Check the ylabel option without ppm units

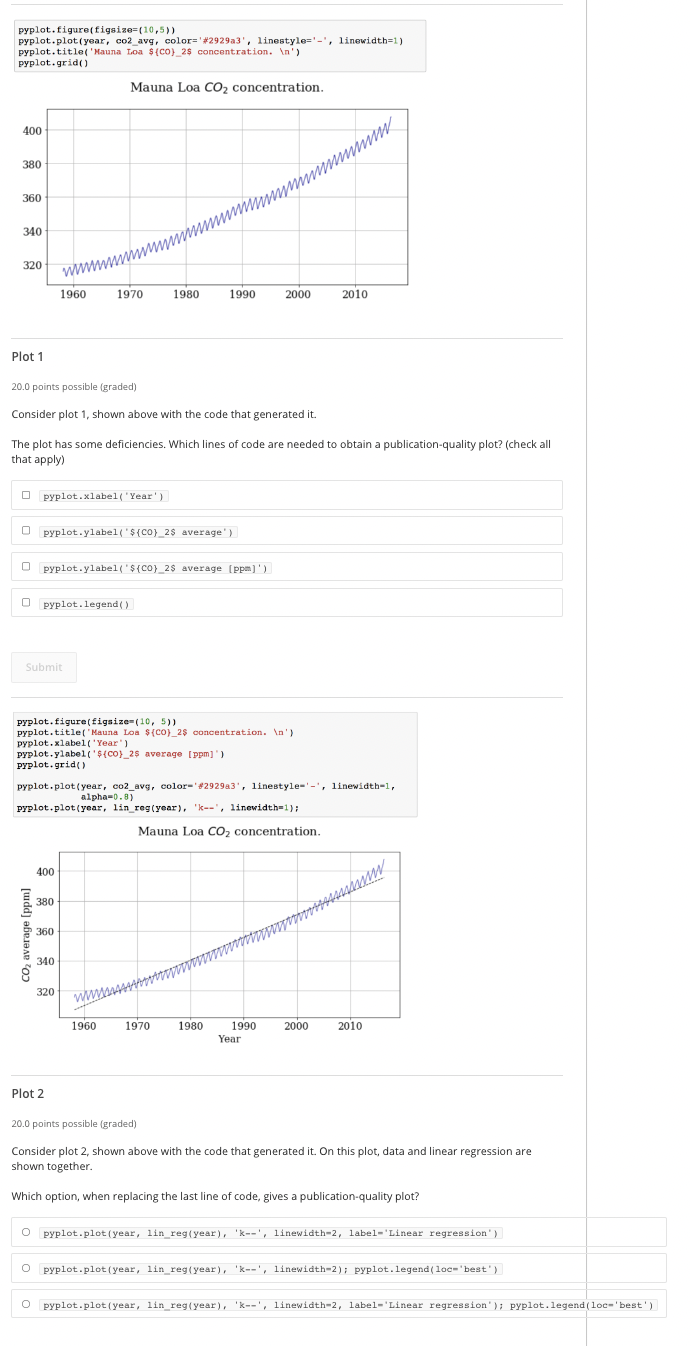(x=26, y=532)
